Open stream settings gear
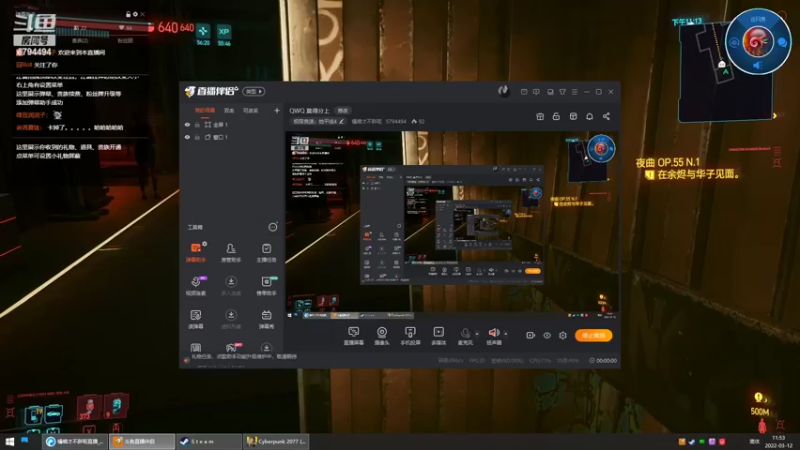 point(563,335)
